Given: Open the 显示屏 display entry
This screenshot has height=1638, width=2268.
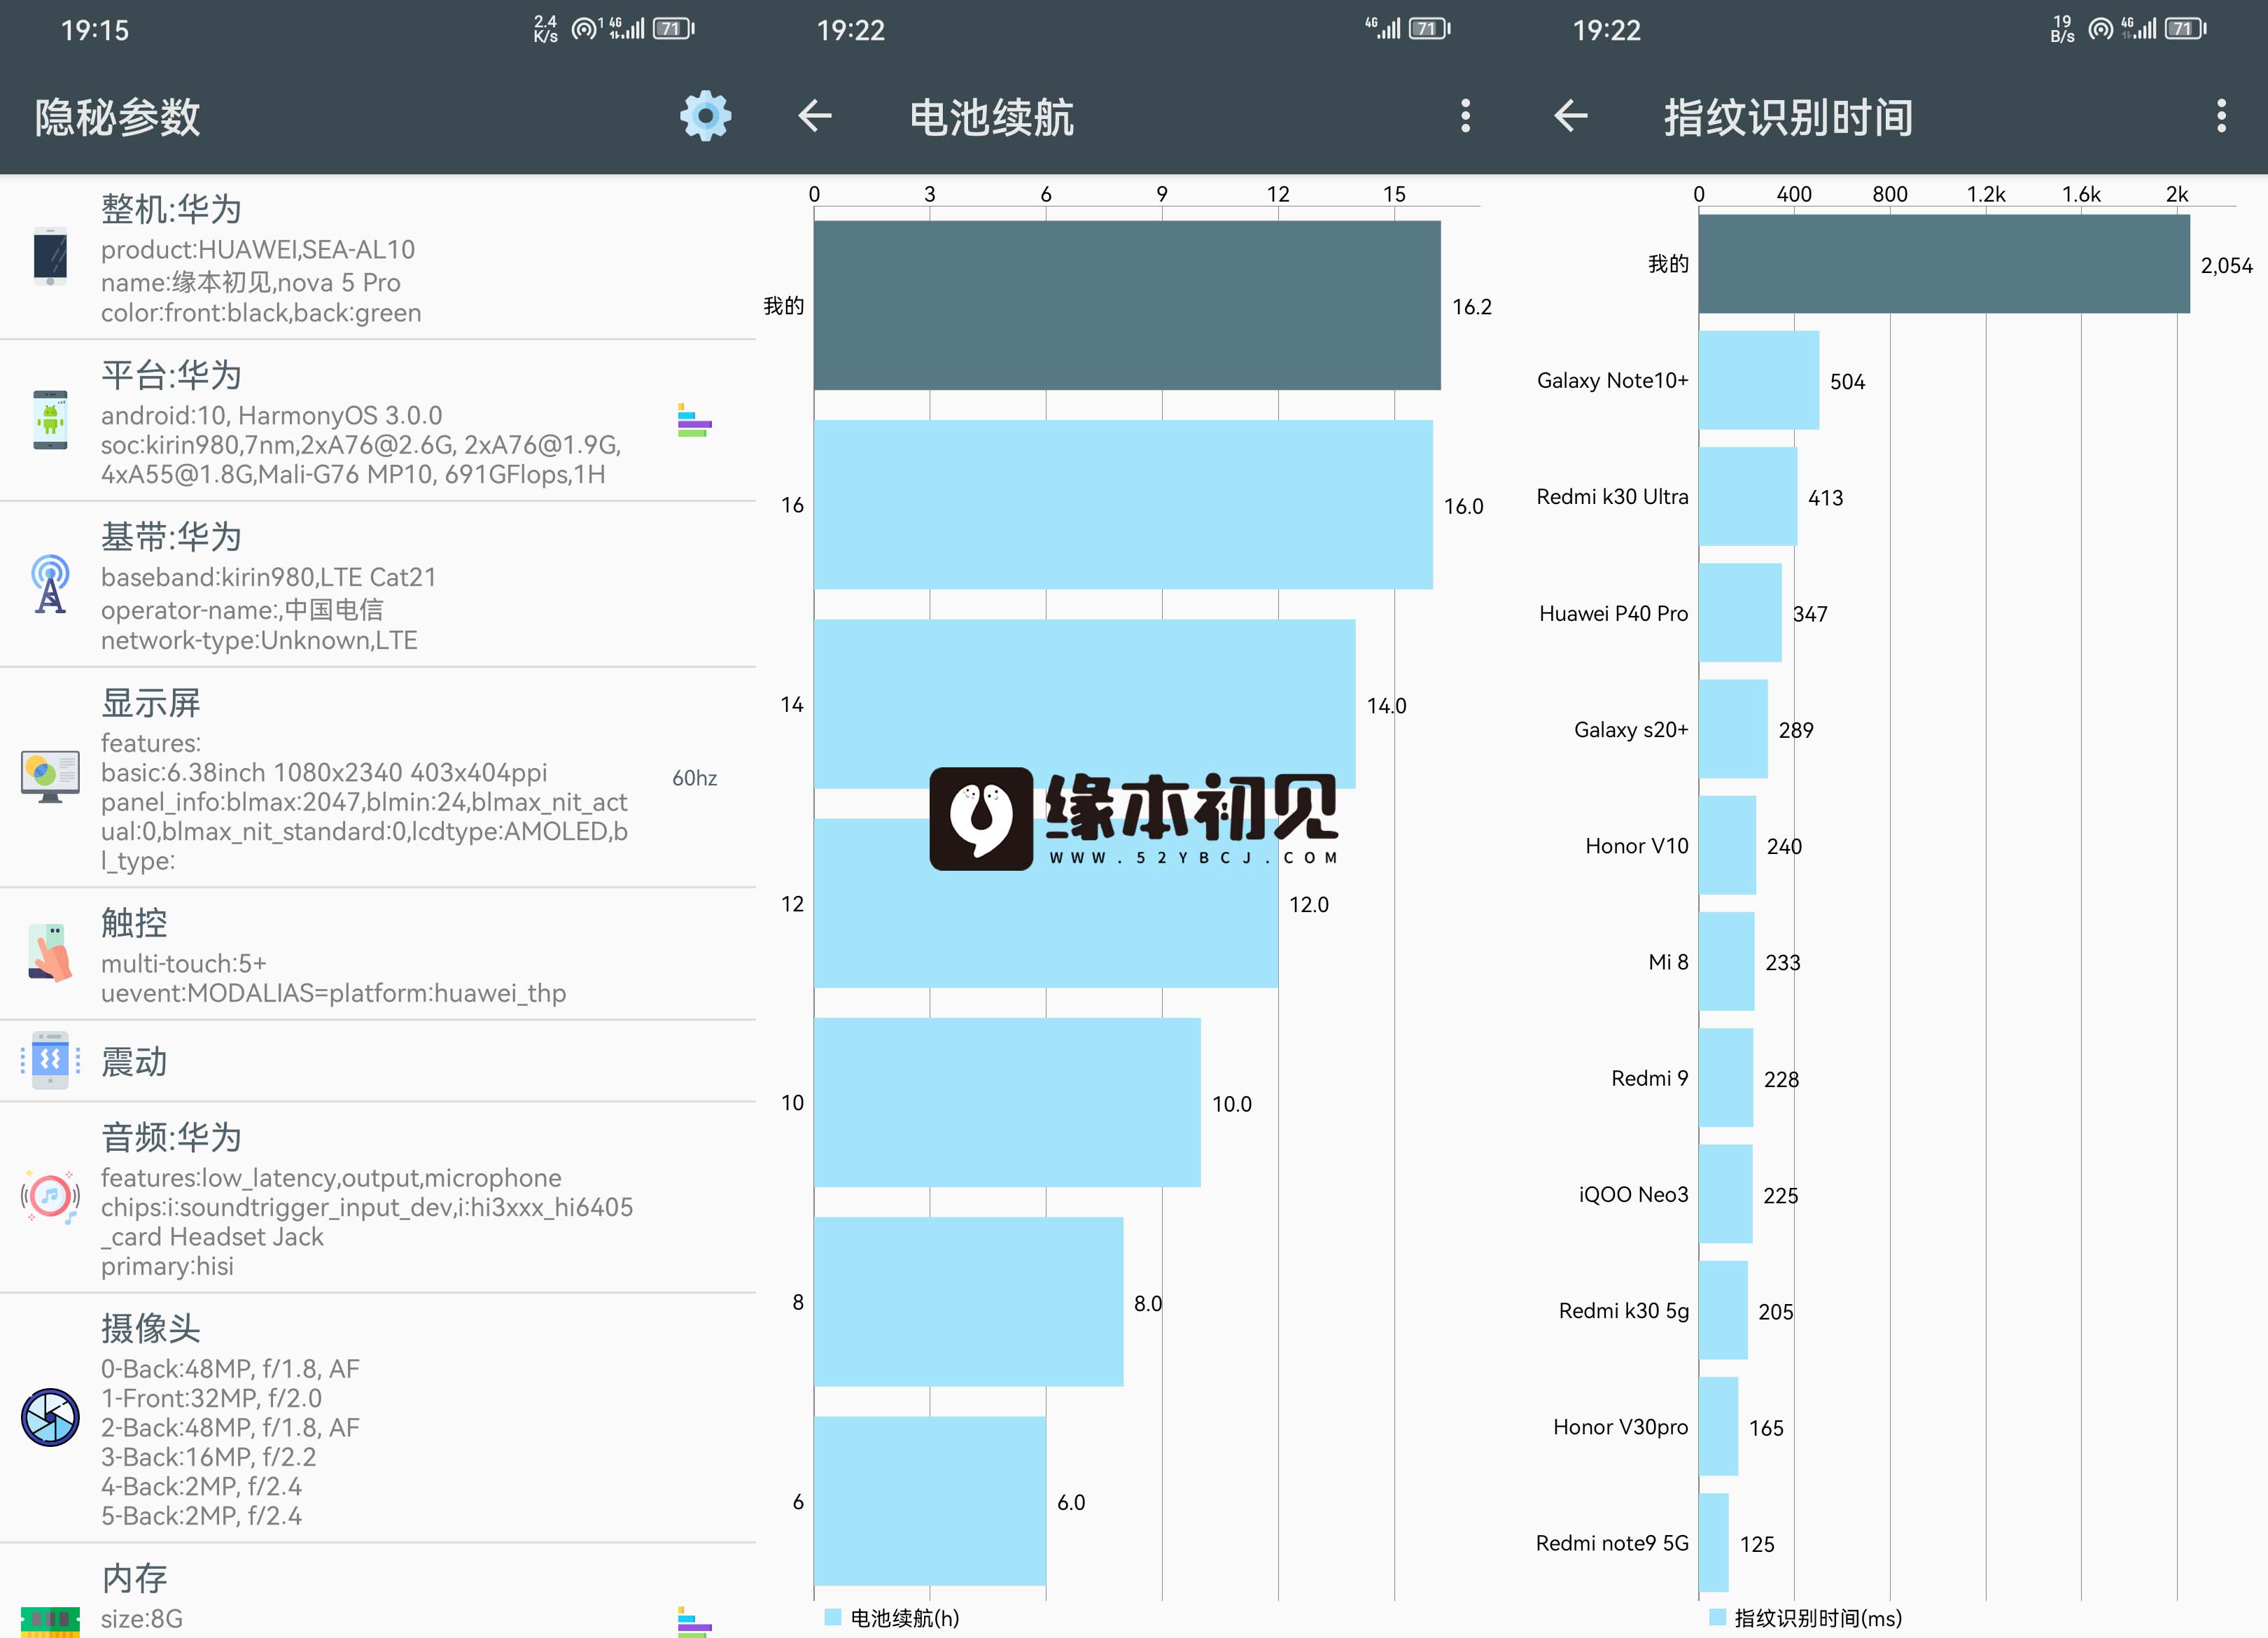Looking at the screenshot, I should (378, 778).
